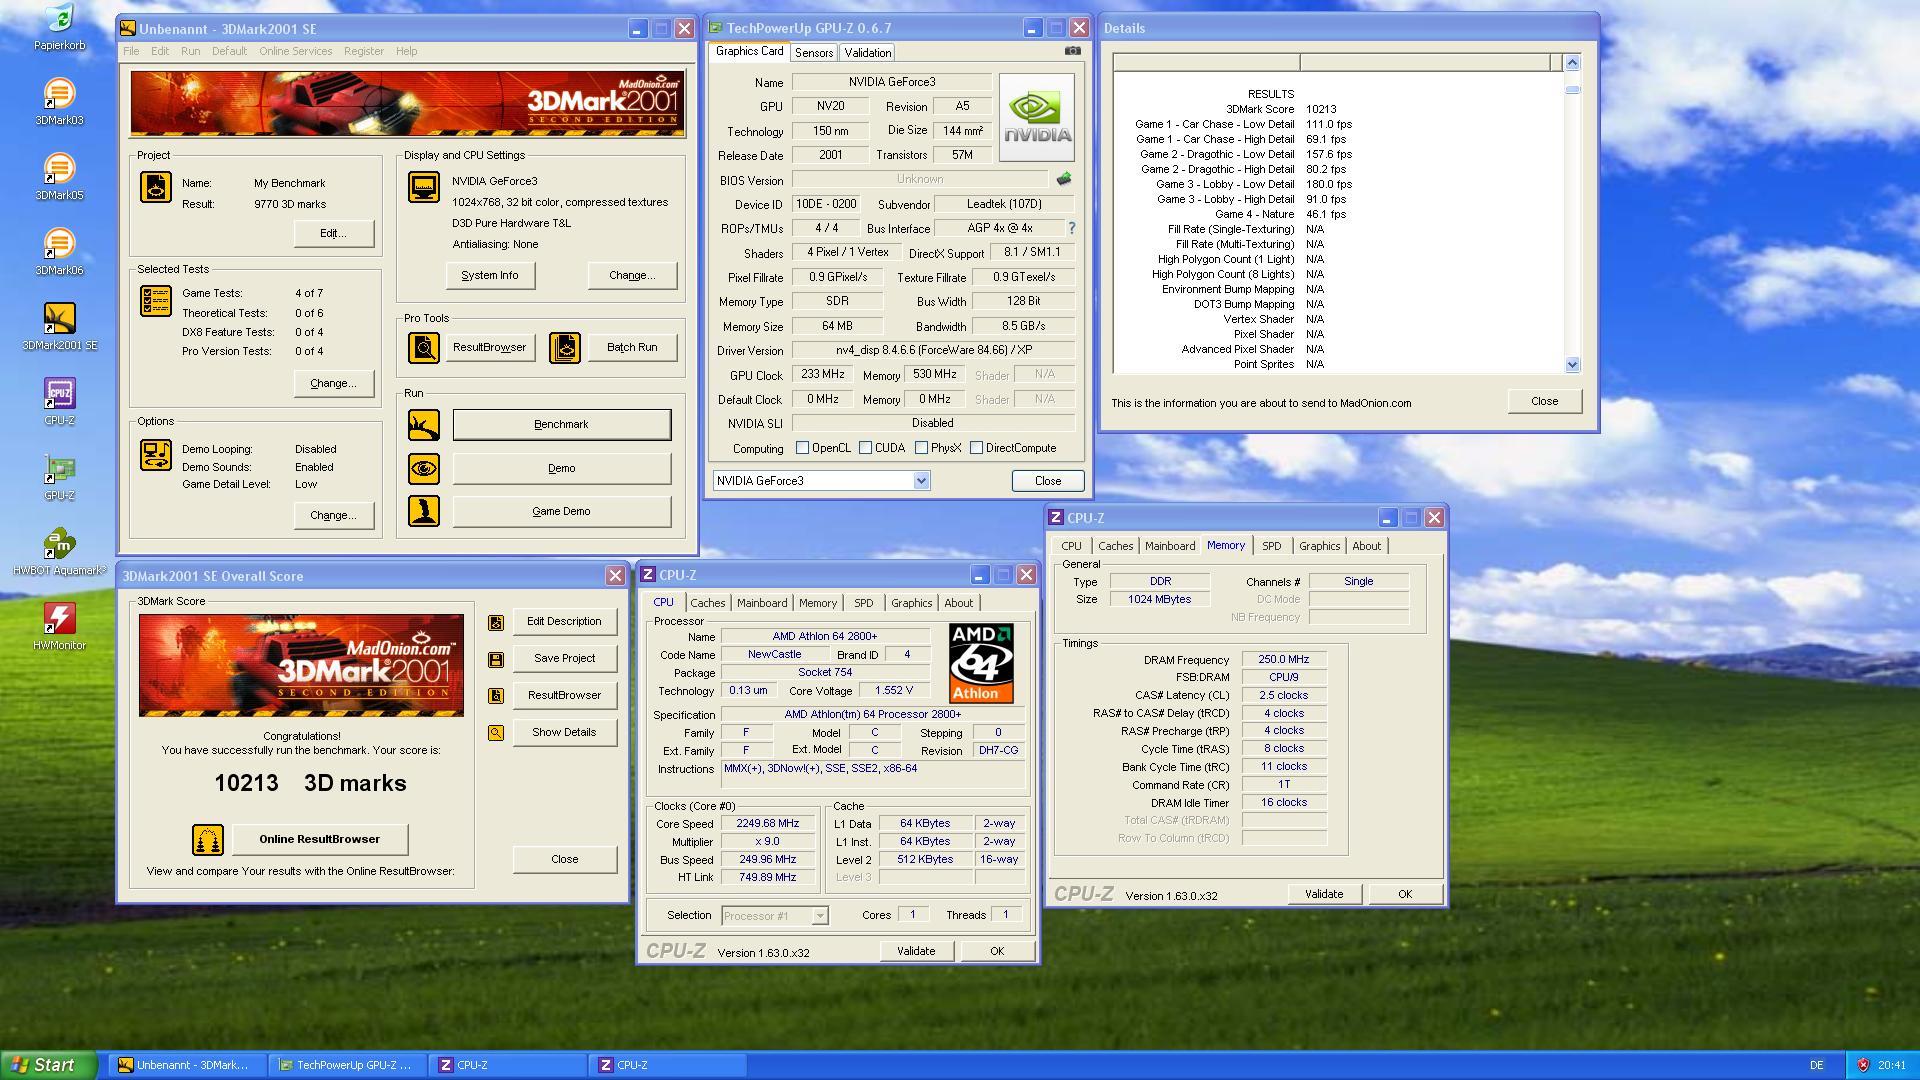
Task: Click the DRAM Frequency value 250.0 MHz
Action: [1284, 660]
